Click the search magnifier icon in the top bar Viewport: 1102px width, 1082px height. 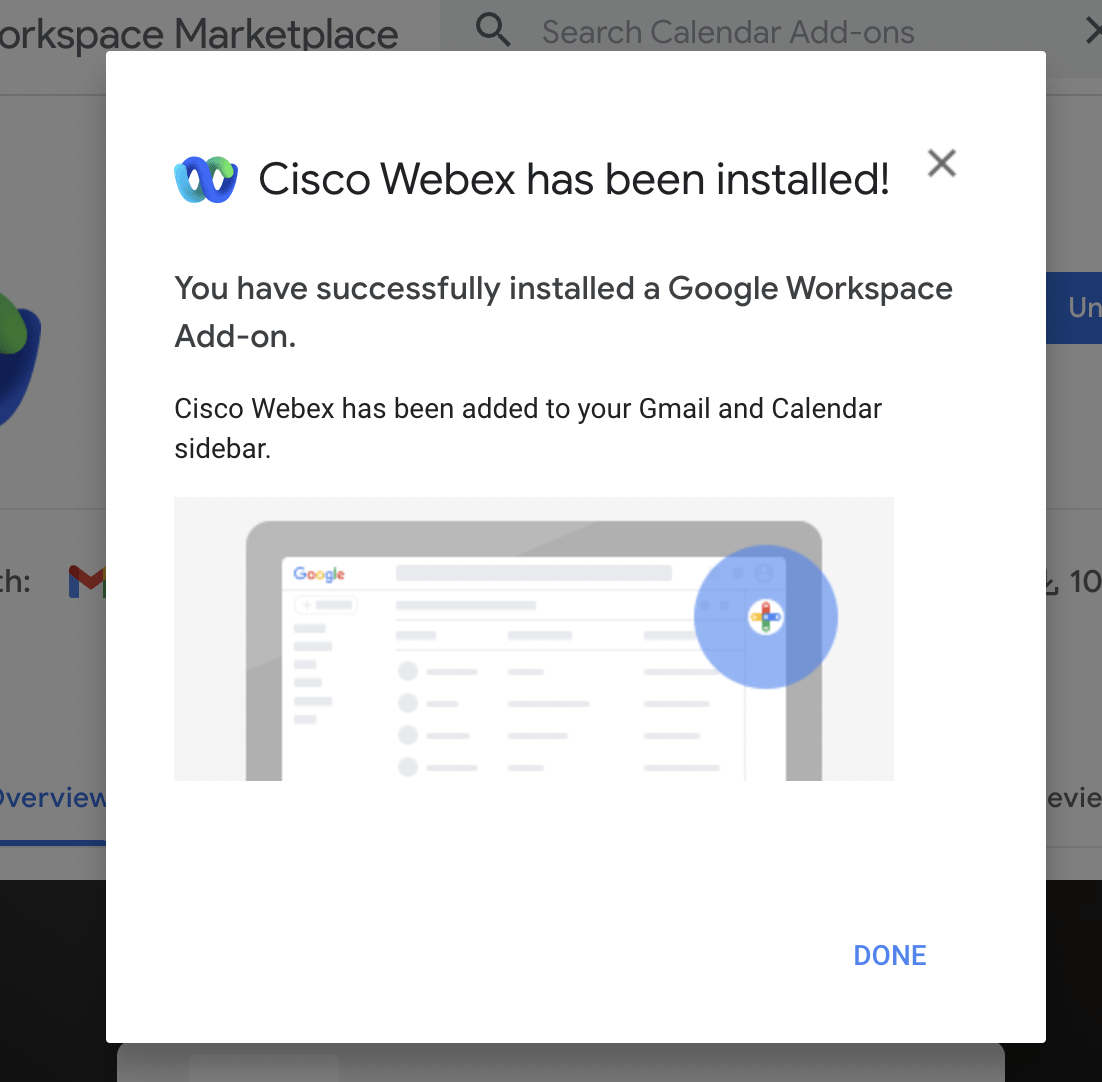492,28
